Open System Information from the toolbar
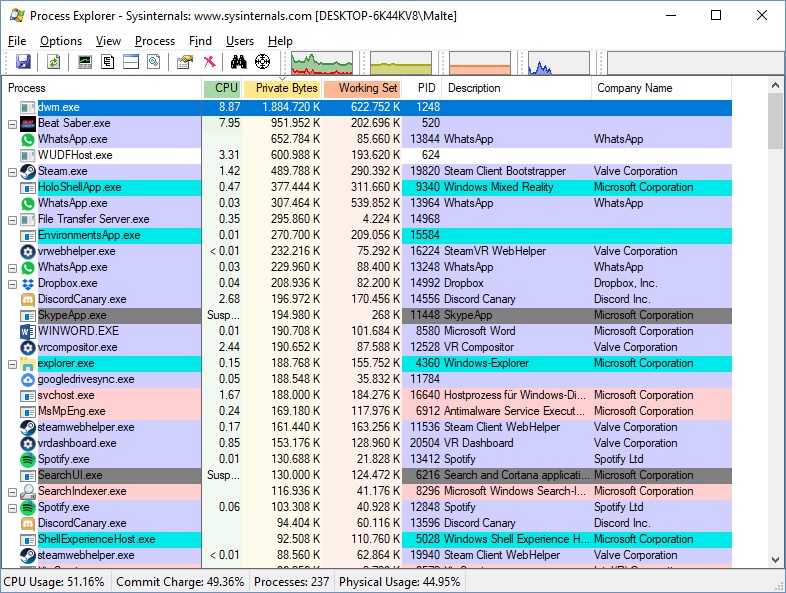Viewport: 786px width, 593px height. 85,62
